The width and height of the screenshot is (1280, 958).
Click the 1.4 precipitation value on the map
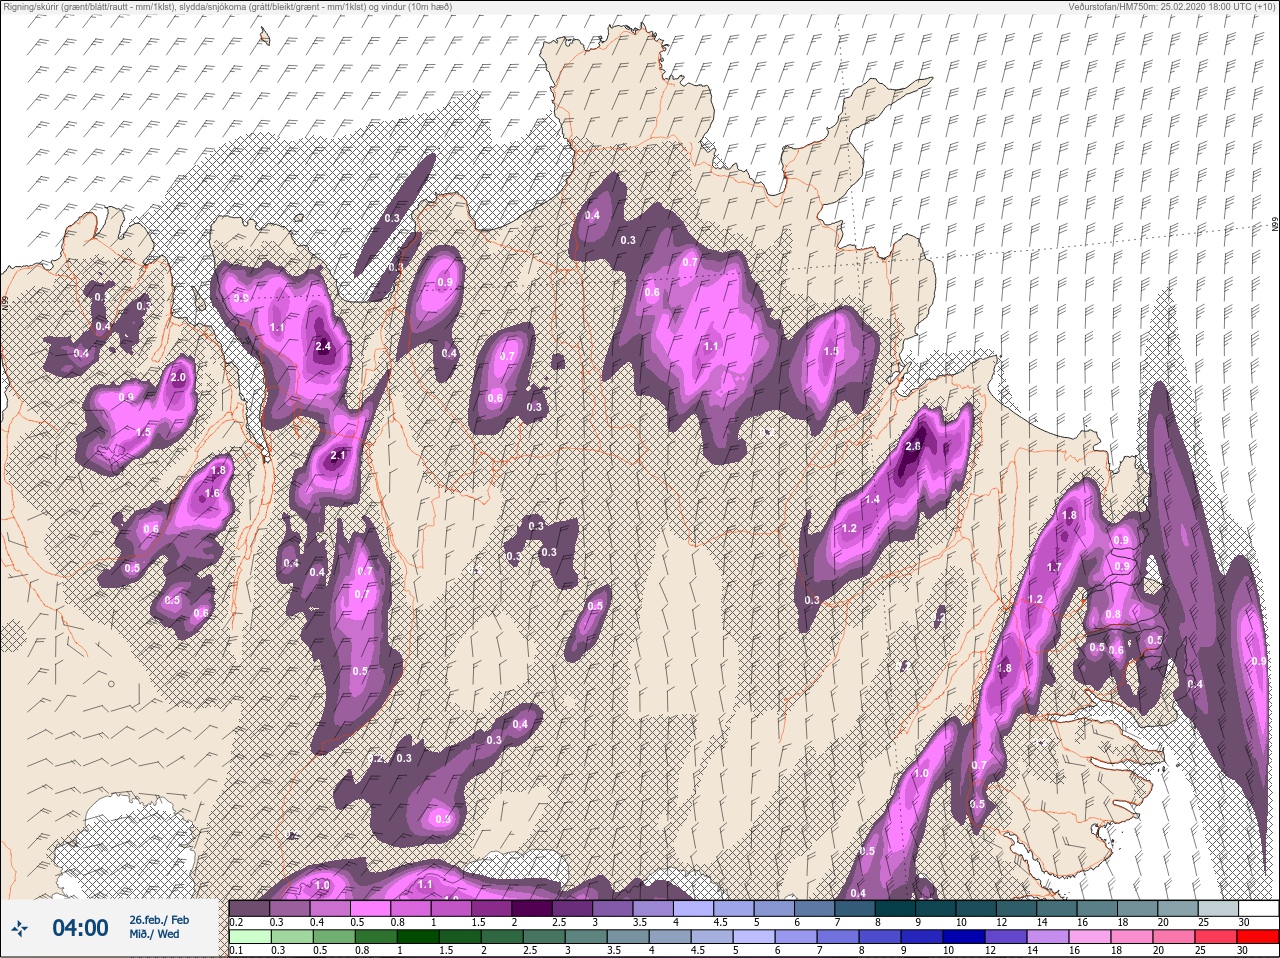[872, 500]
